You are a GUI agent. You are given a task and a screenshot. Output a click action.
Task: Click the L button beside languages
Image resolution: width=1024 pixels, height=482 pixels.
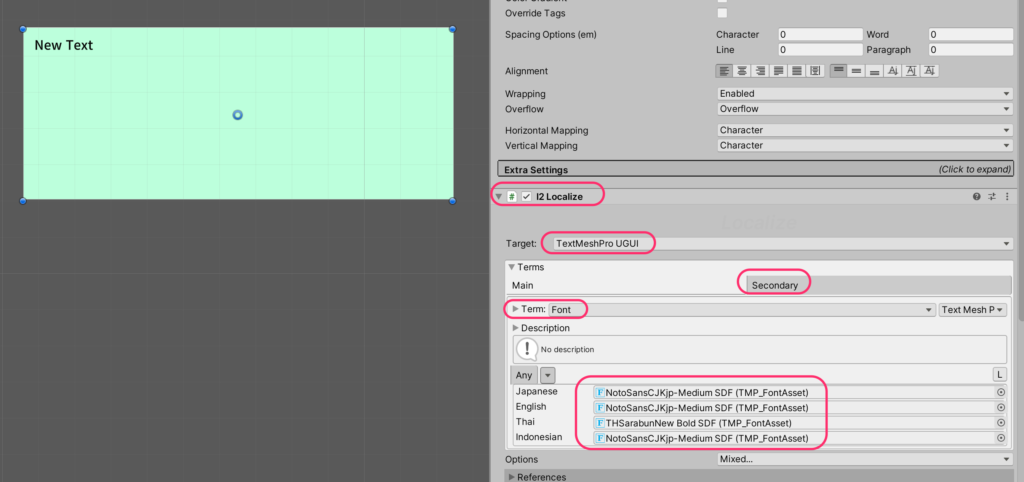click(x=999, y=374)
